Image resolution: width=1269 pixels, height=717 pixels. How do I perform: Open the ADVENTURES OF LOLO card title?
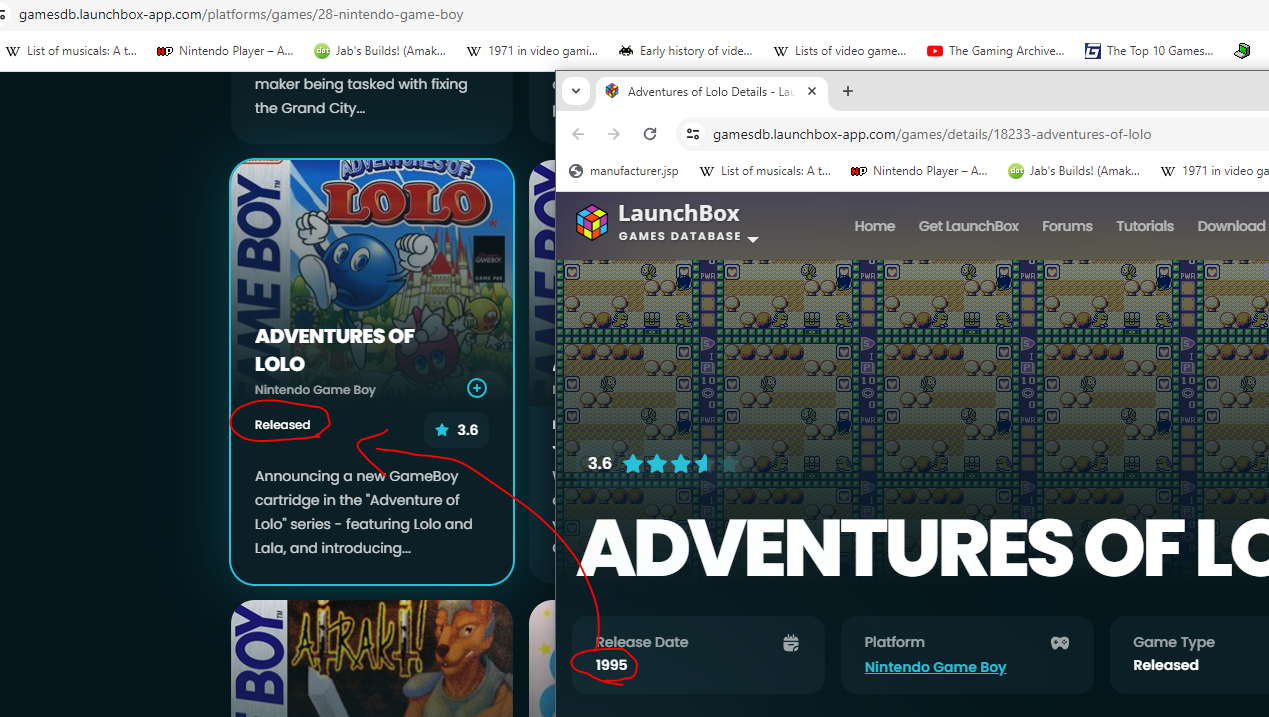(334, 350)
